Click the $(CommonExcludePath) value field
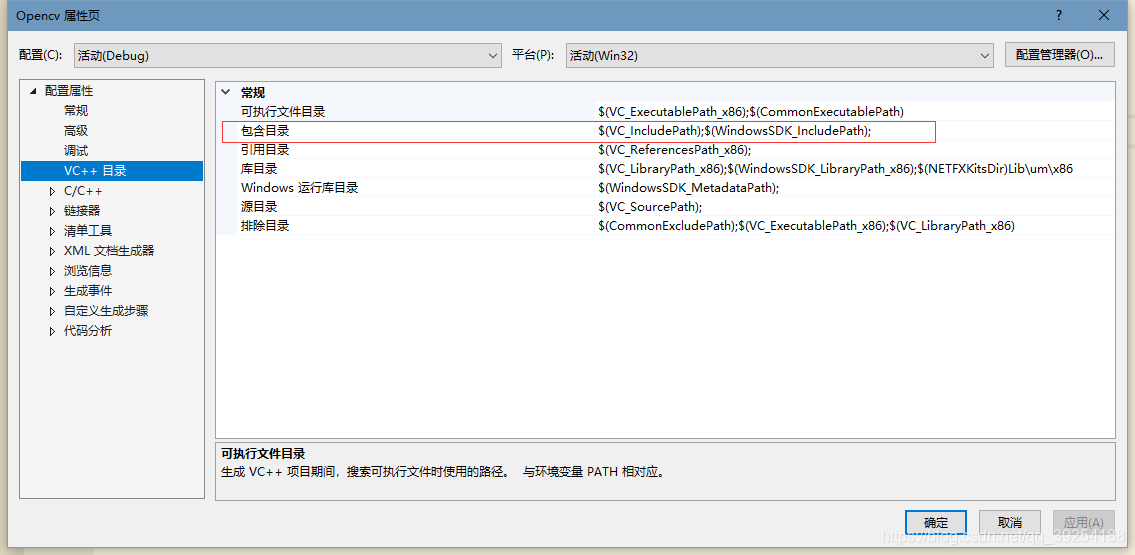 point(854,226)
